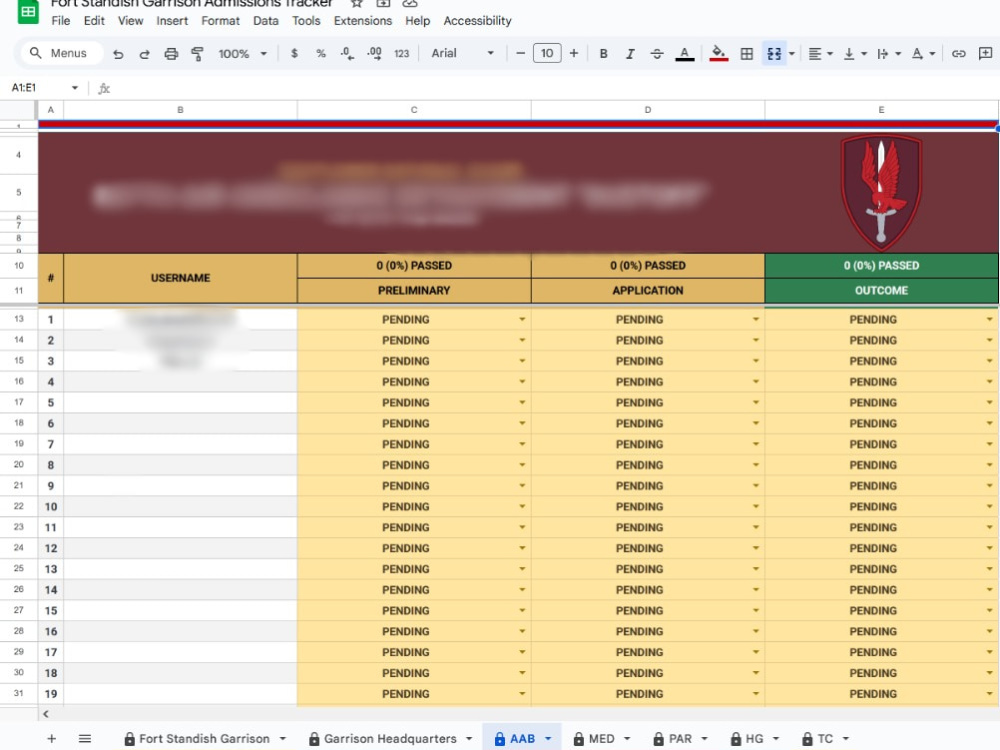Open AAB tab dropdown arrow

click(x=548, y=739)
